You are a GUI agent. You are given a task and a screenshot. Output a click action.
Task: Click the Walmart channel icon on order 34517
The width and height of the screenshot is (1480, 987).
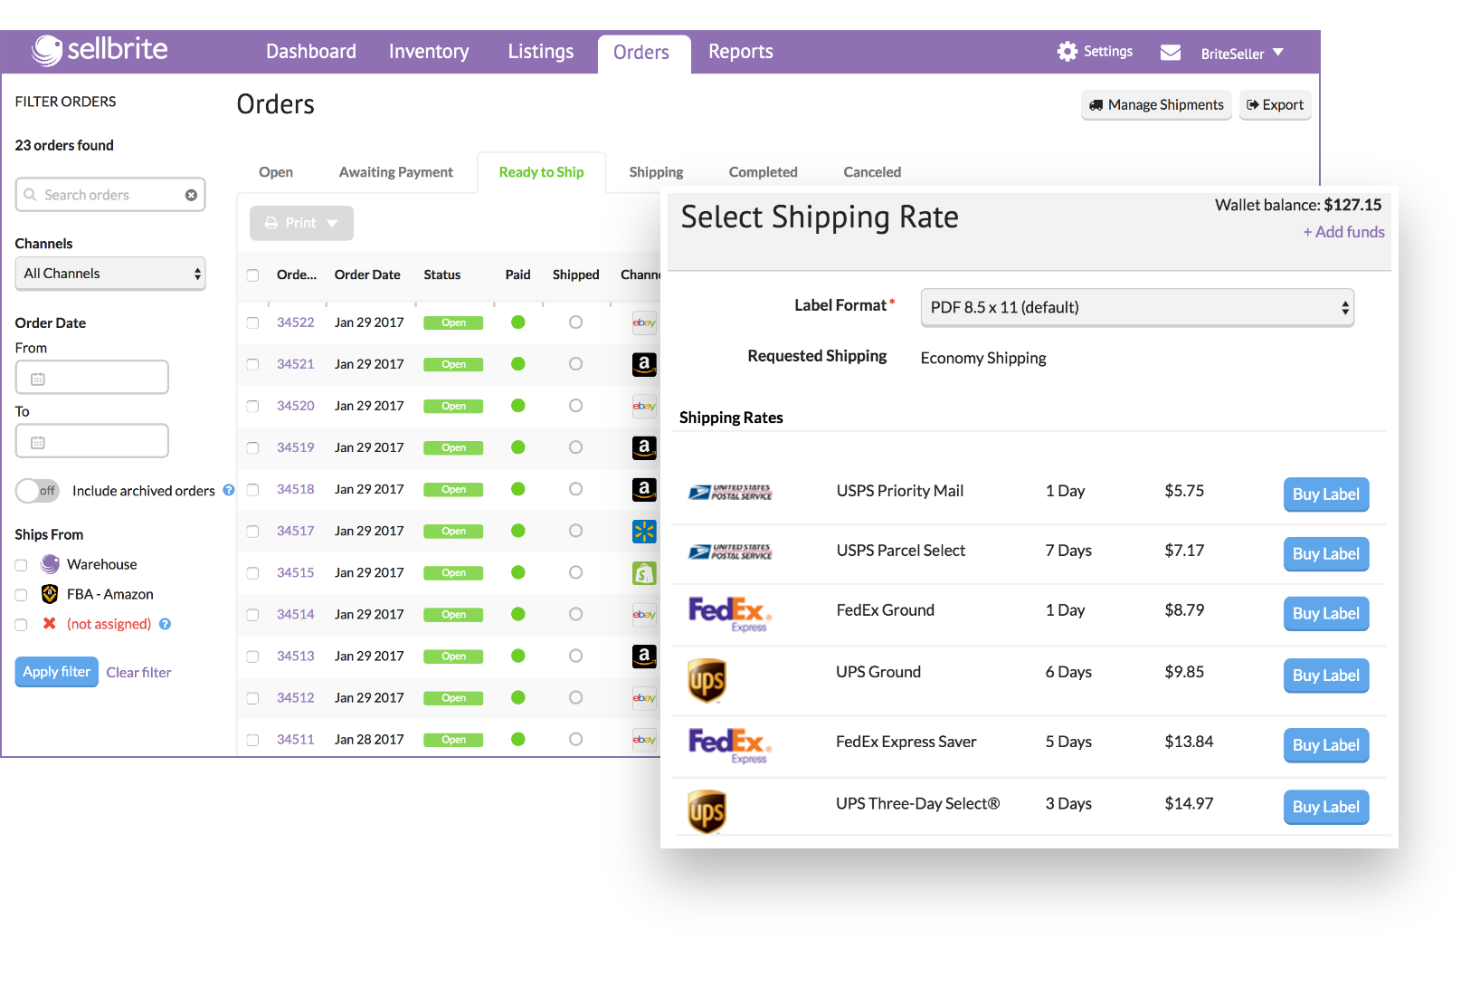pos(645,531)
